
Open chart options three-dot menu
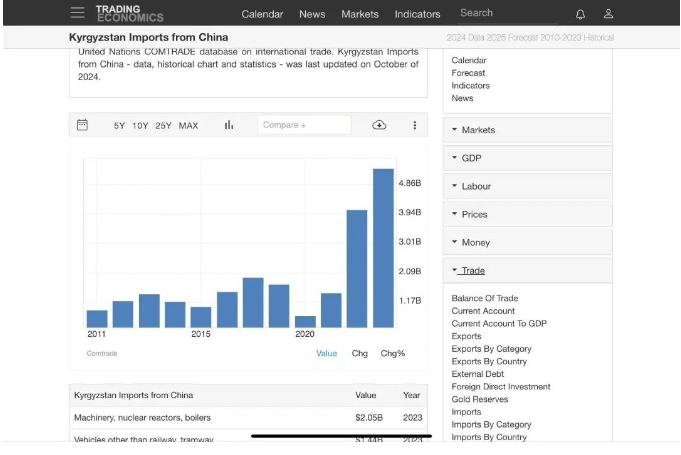click(415, 125)
